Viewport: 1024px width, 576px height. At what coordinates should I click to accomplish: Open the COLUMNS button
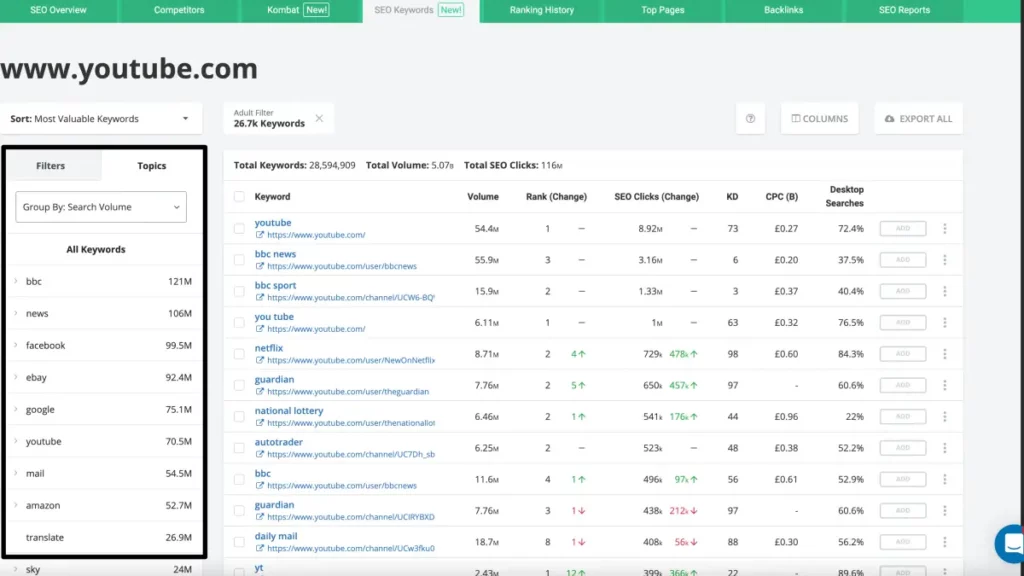click(x=819, y=119)
